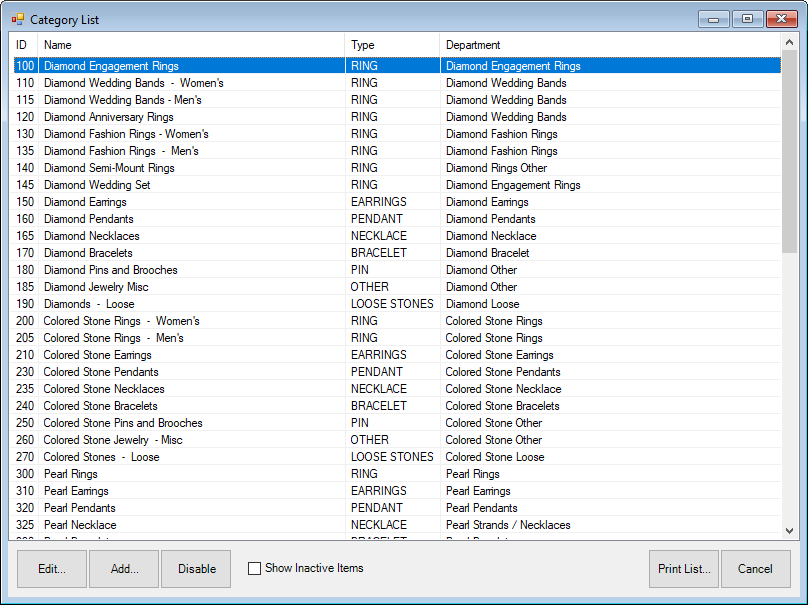Click the ID column header
Screen dimensions: 808x605
click(x=23, y=45)
